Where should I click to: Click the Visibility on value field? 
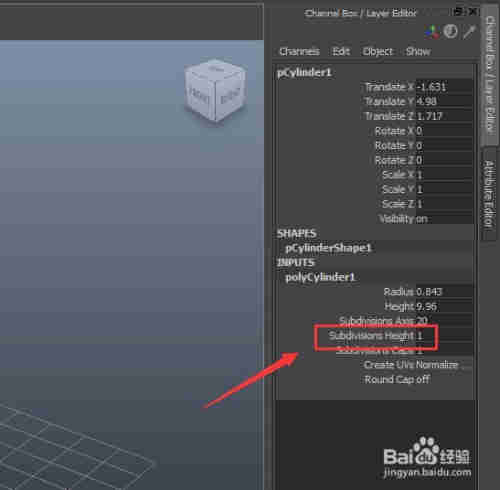[444, 219]
